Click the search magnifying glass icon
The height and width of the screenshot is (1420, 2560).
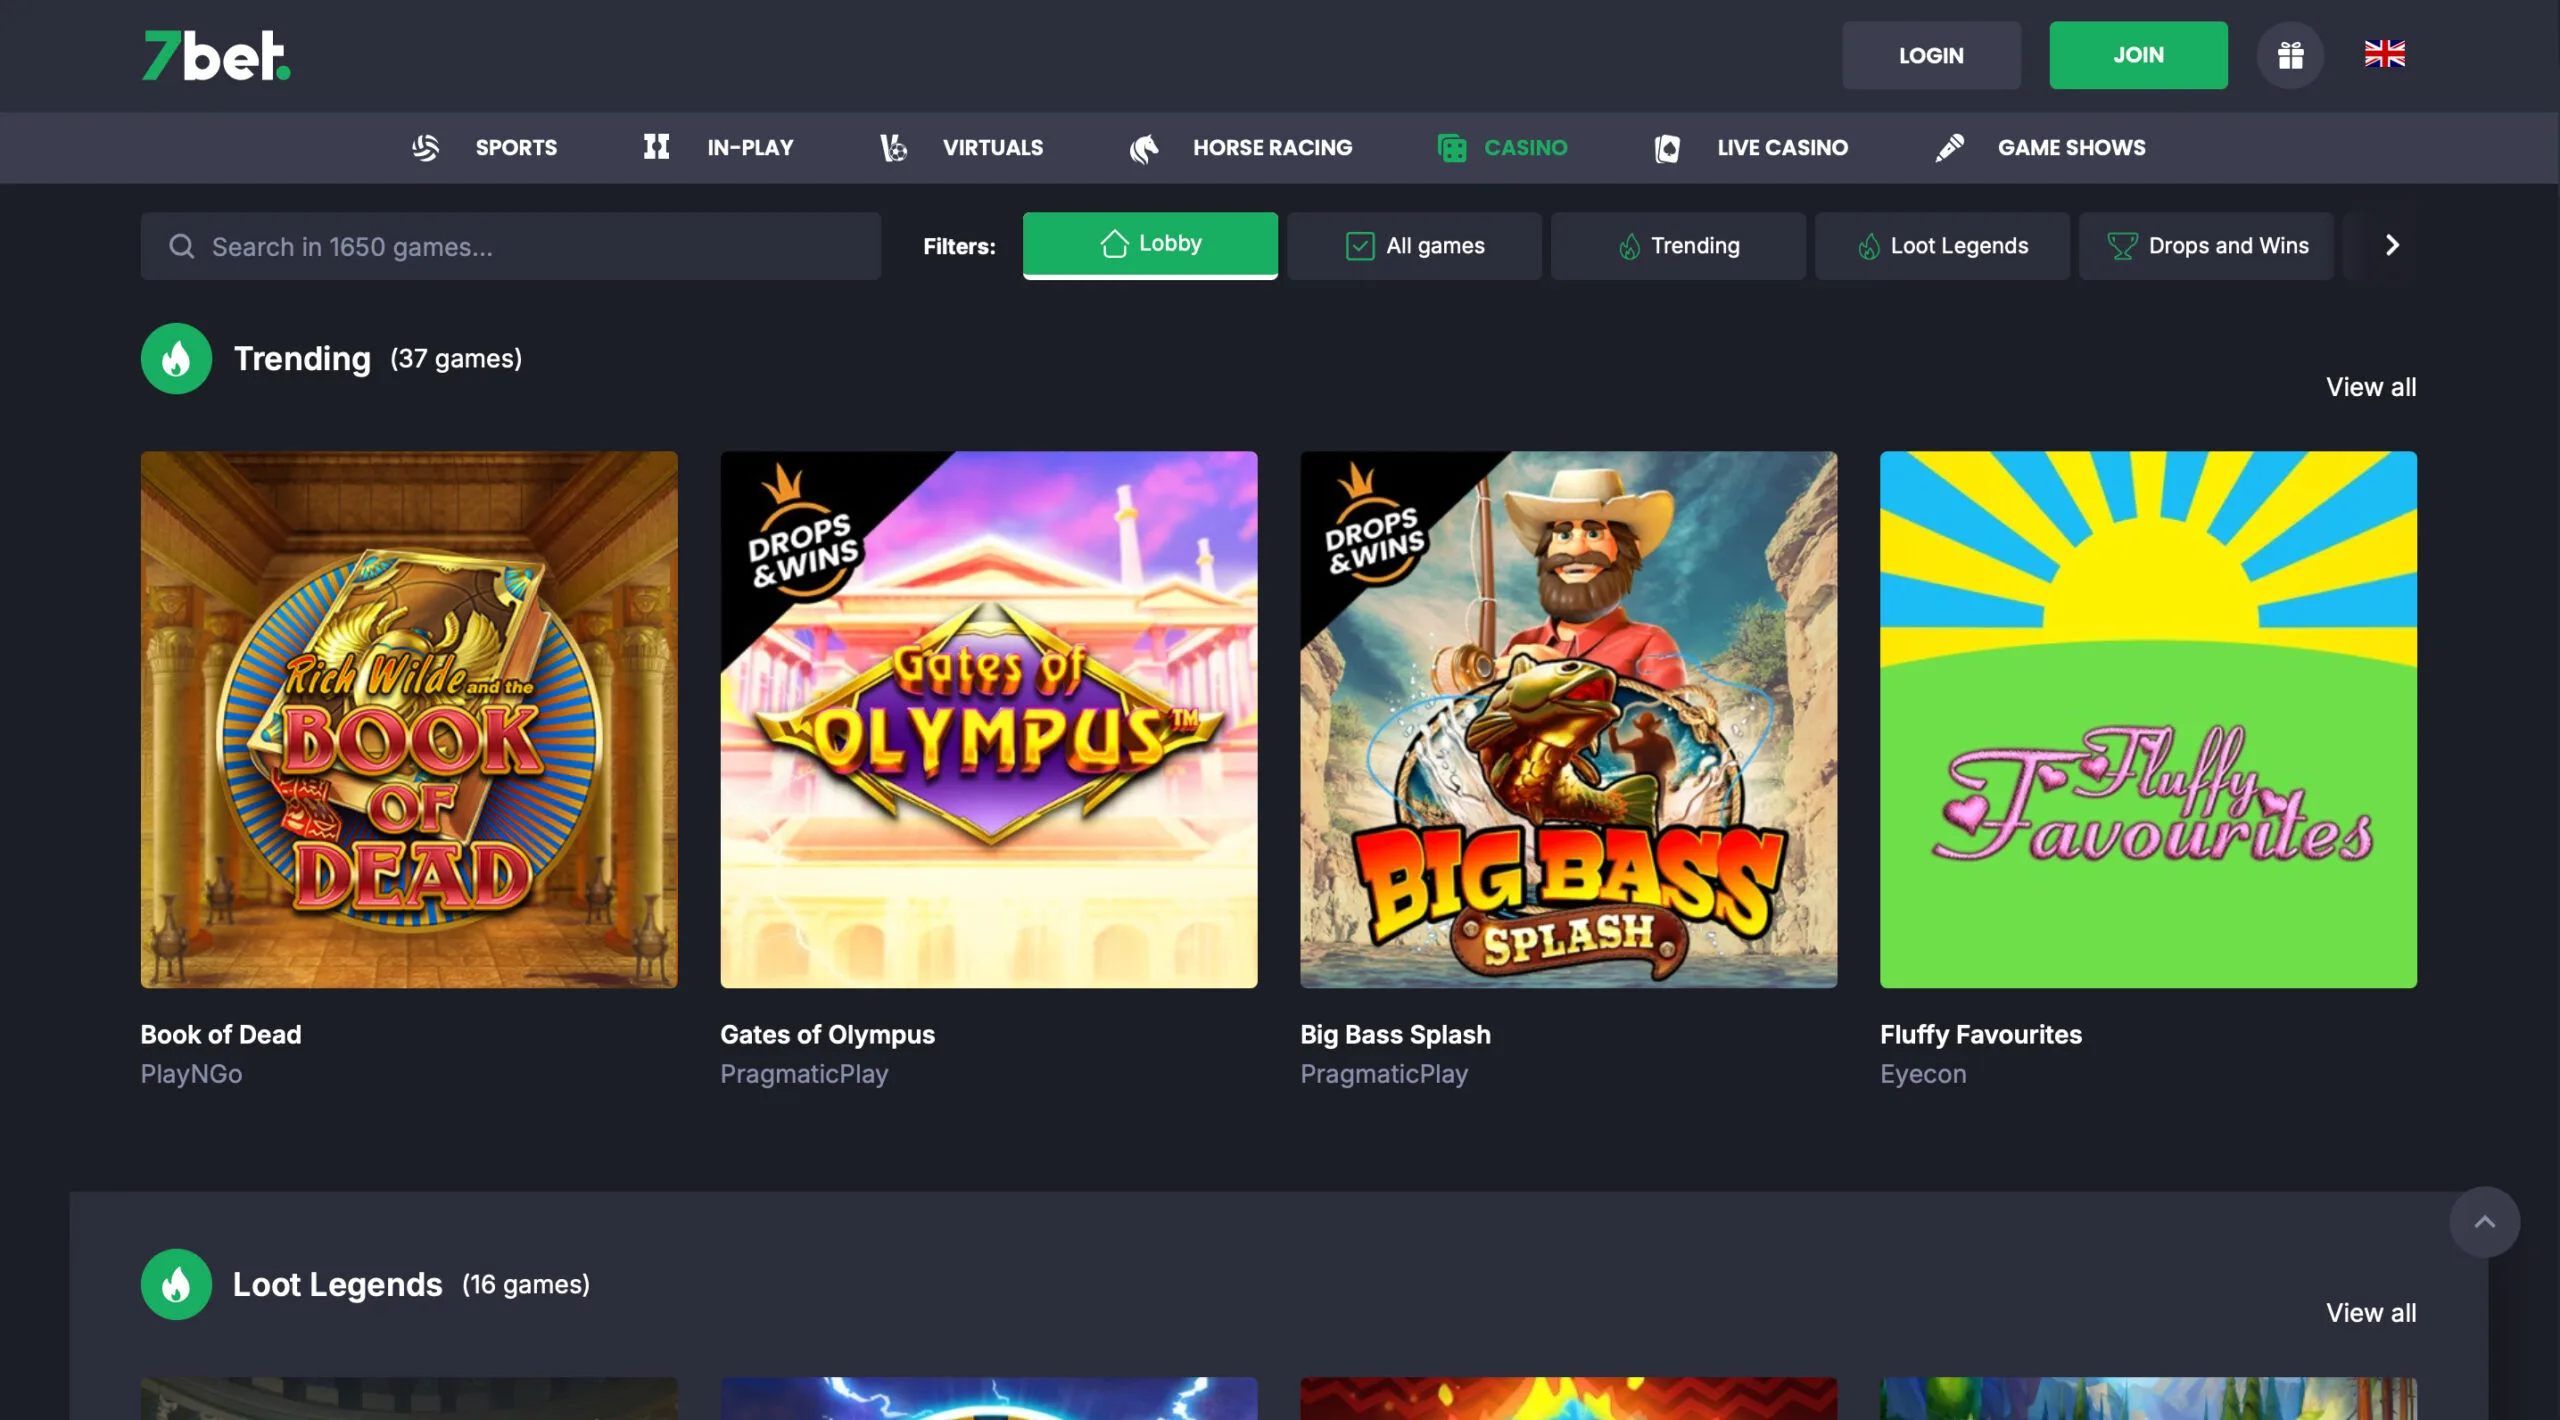coord(182,246)
